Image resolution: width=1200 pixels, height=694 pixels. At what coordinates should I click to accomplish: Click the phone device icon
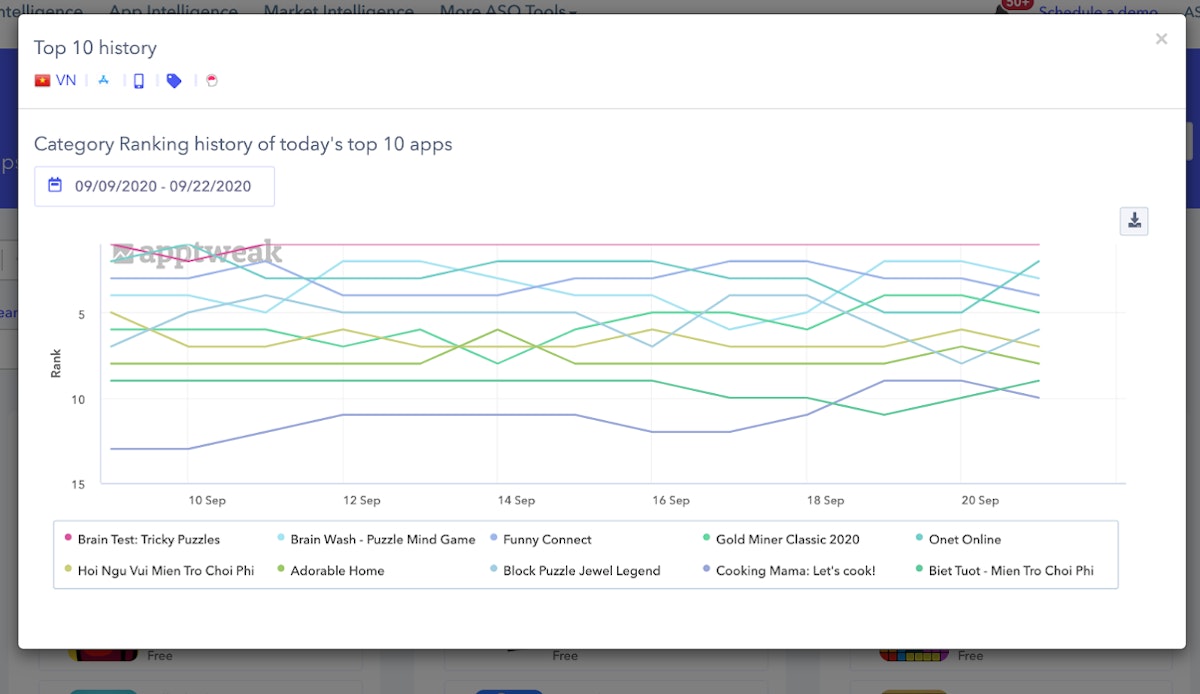(139, 81)
